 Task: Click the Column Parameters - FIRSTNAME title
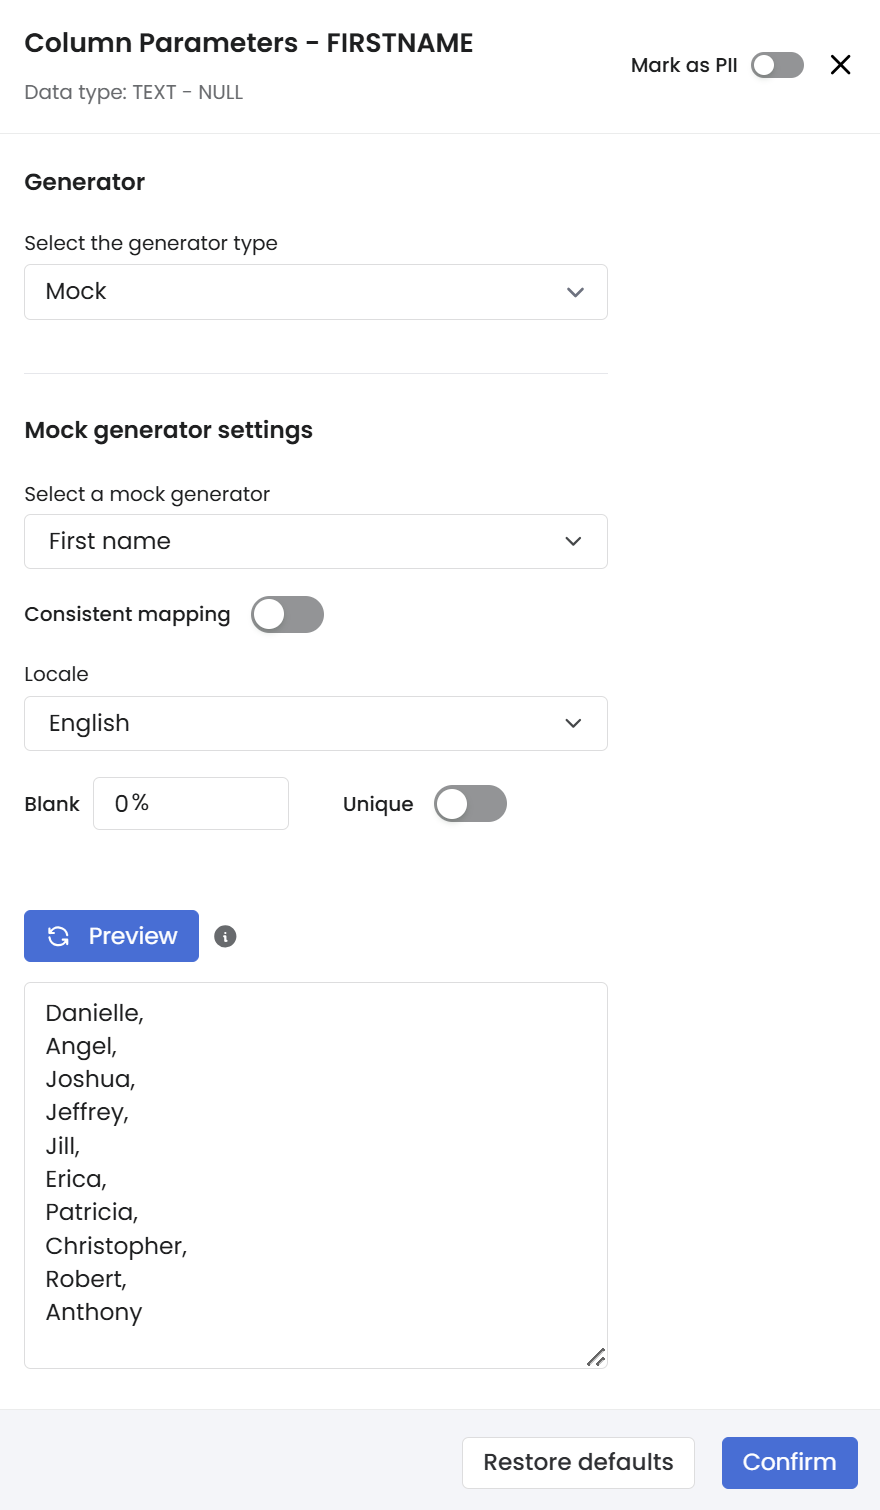[x=249, y=43]
